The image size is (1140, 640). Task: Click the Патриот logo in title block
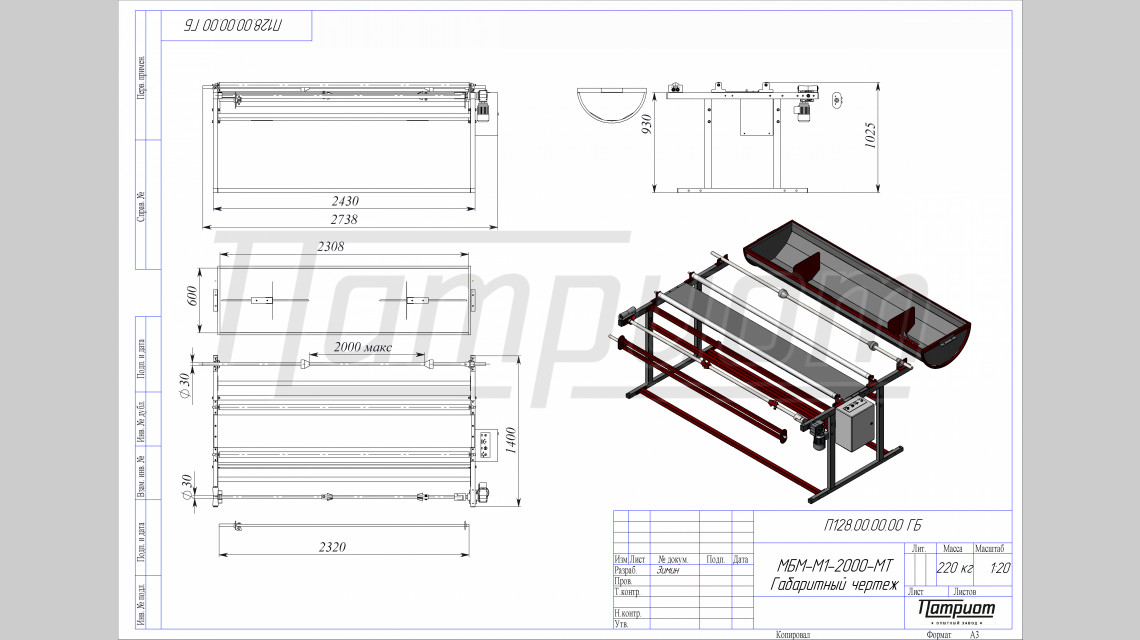click(956, 609)
